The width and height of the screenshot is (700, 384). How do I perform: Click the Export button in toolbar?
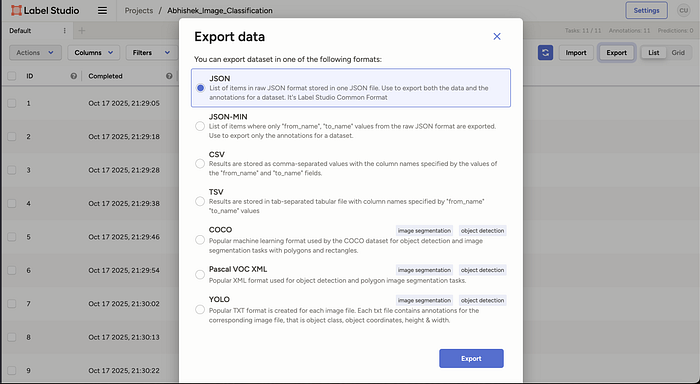tap(617, 53)
